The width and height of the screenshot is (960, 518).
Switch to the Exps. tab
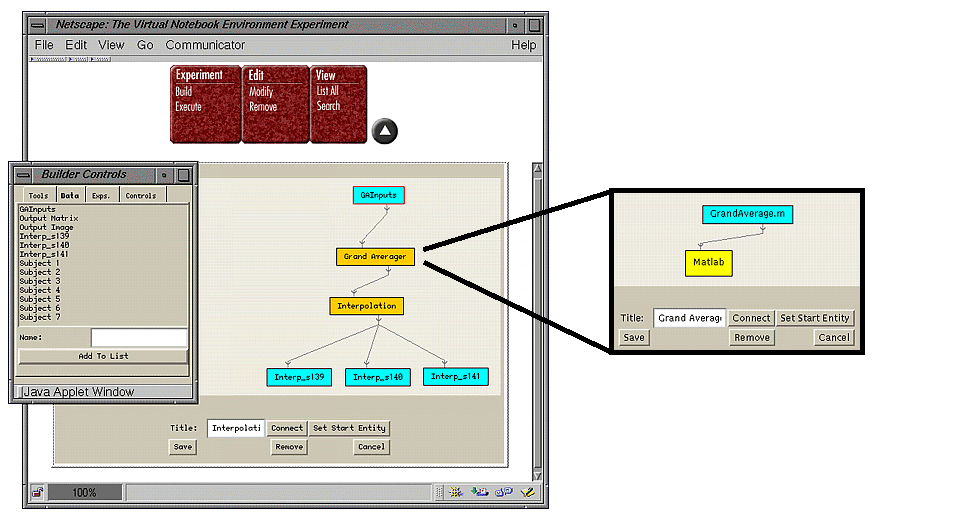pyautogui.click(x=100, y=196)
